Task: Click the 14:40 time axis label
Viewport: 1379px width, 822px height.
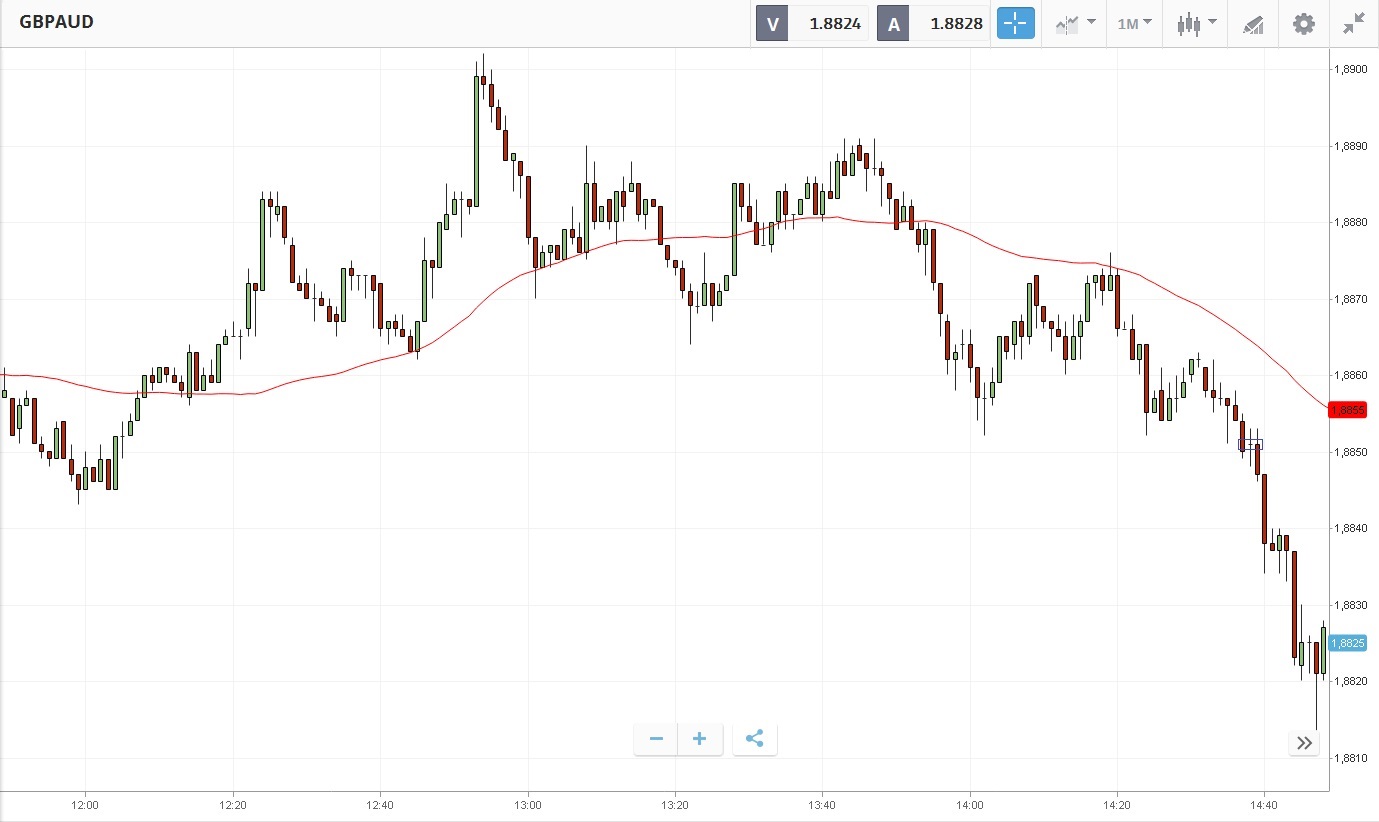Action: point(1264,804)
